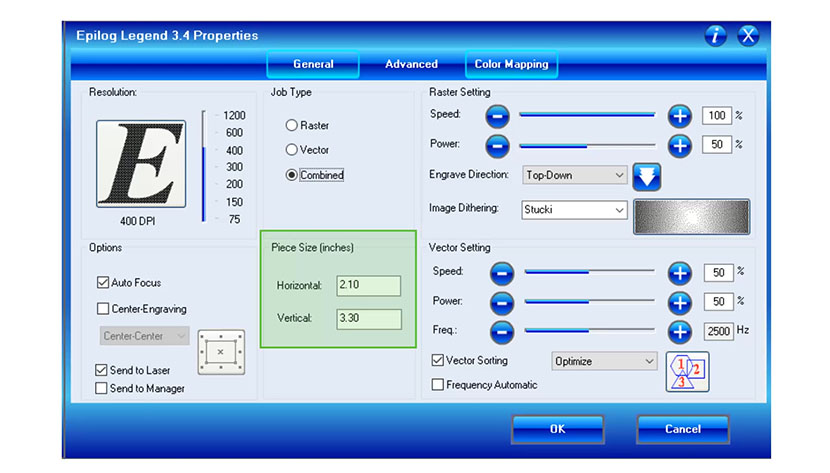The image size is (830, 473).
Task: Disable the Auto Focus checkbox
Action: point(103,283)
